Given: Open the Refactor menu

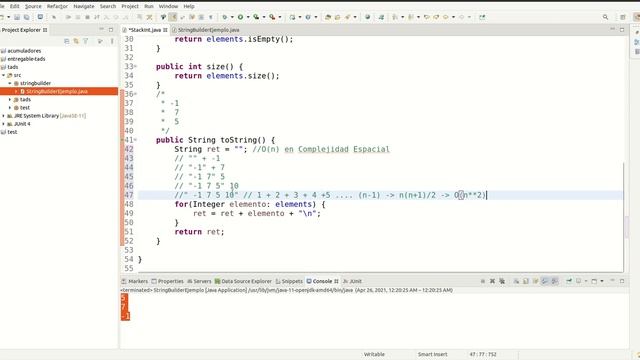Looking at the screenshot, I should 57,6.
